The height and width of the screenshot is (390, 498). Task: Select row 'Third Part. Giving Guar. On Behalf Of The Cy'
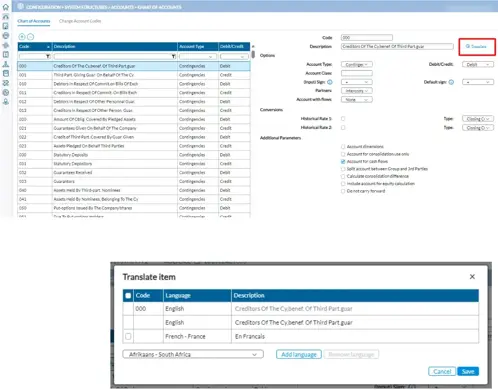[x=134, y=75]
